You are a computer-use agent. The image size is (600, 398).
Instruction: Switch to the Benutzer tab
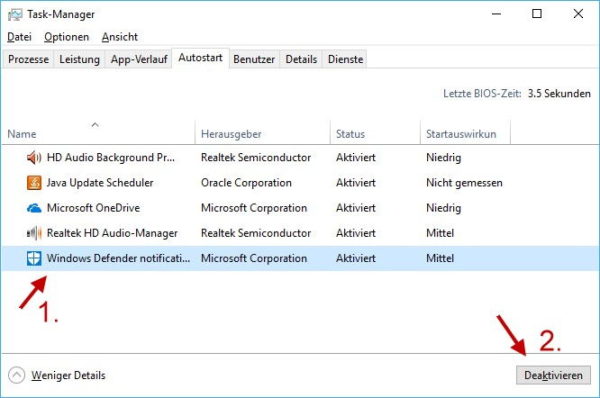coord(254,59)
